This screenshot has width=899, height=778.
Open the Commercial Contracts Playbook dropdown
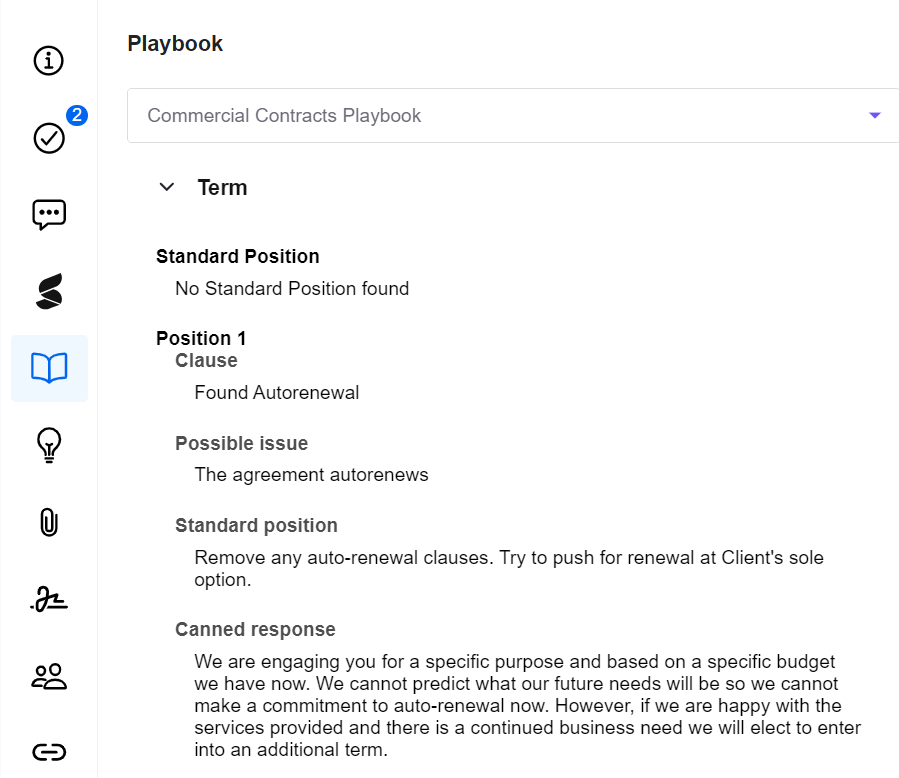[x=500, y=116]
